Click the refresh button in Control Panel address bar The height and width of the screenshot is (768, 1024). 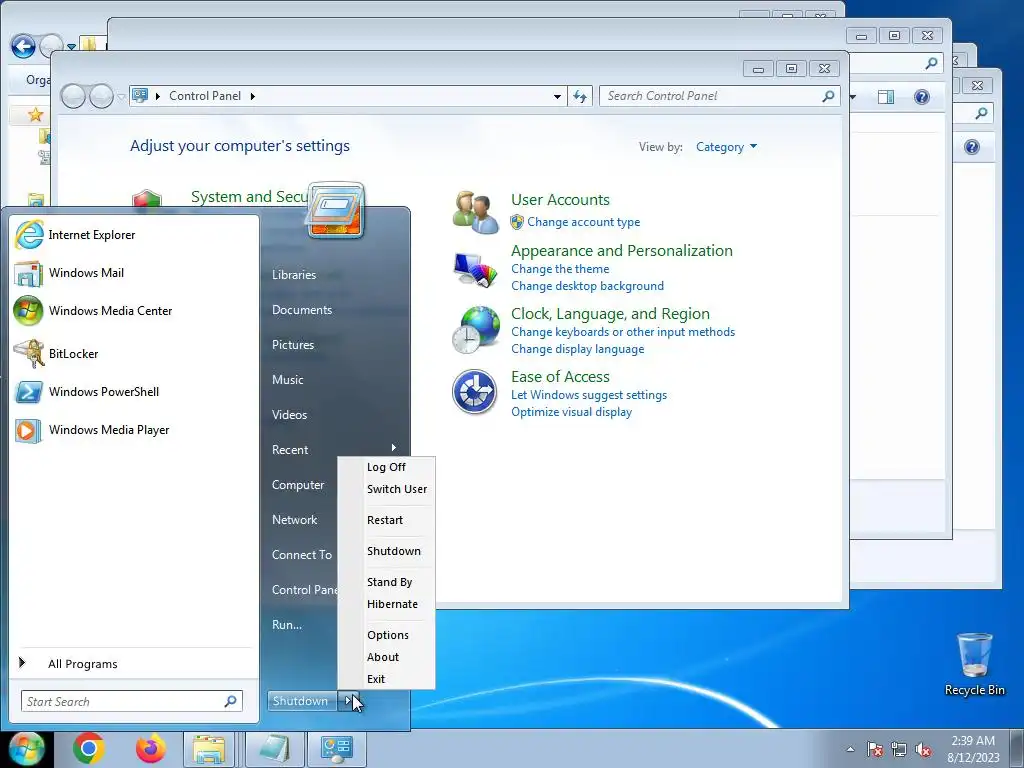pyautogui.click(x=580, y=96)
